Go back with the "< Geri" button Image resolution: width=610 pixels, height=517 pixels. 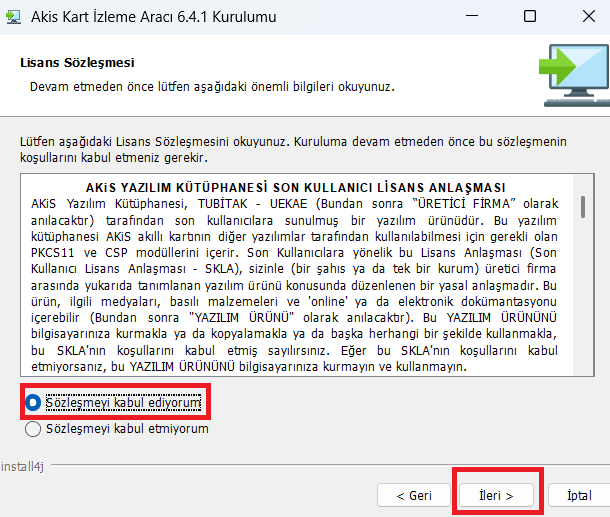click(x=414, y=495)
